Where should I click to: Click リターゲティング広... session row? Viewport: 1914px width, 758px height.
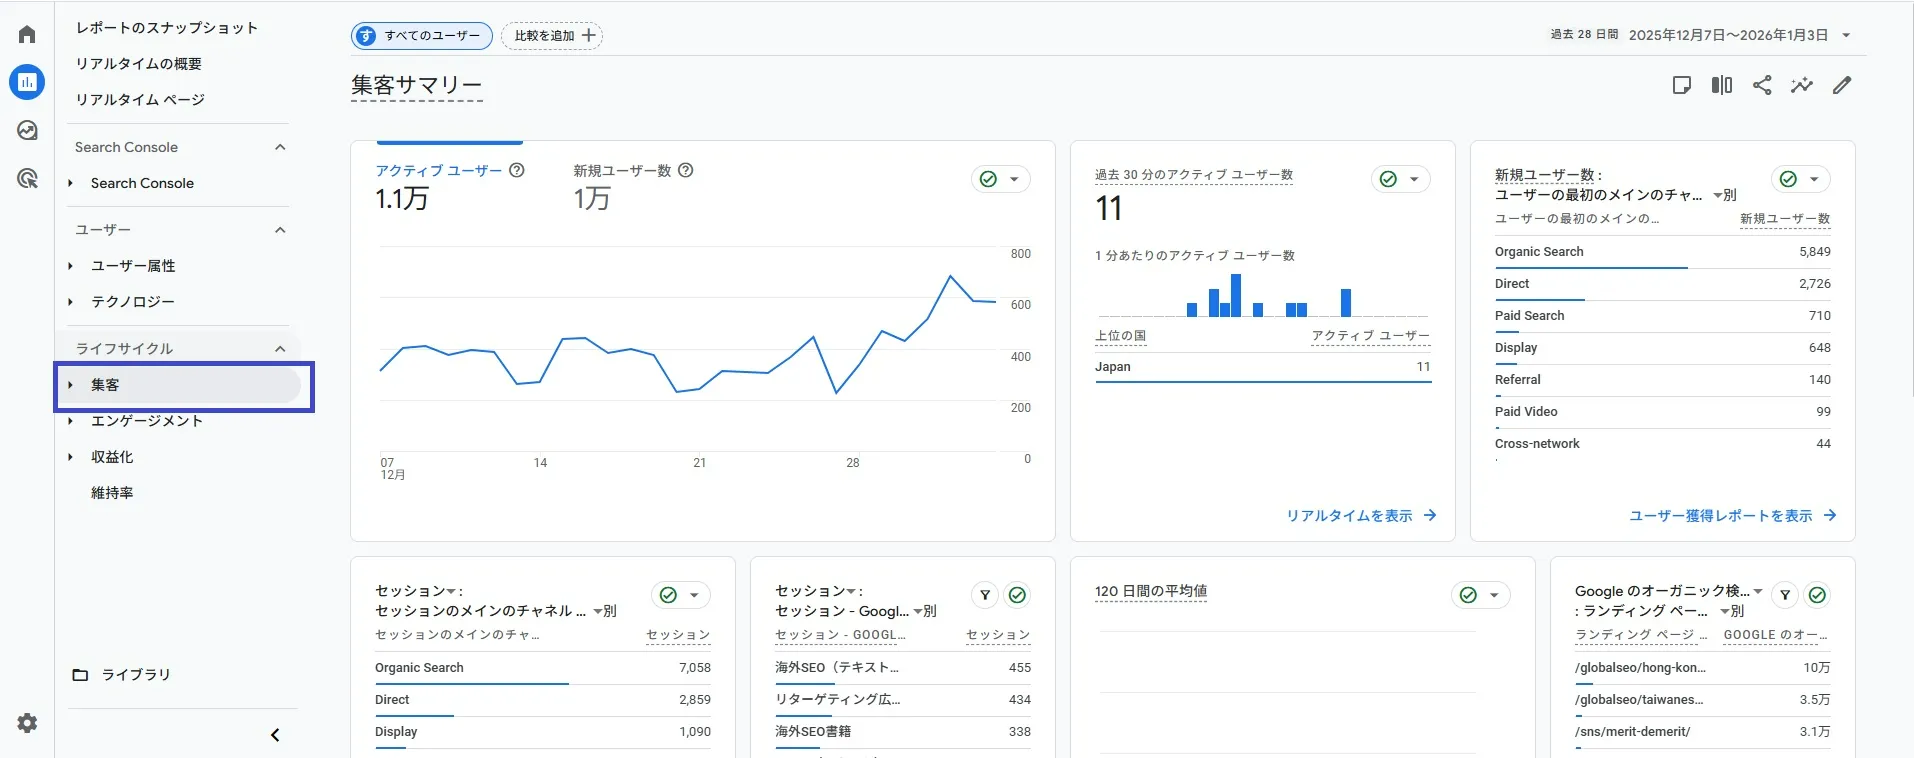coord(902,700)
